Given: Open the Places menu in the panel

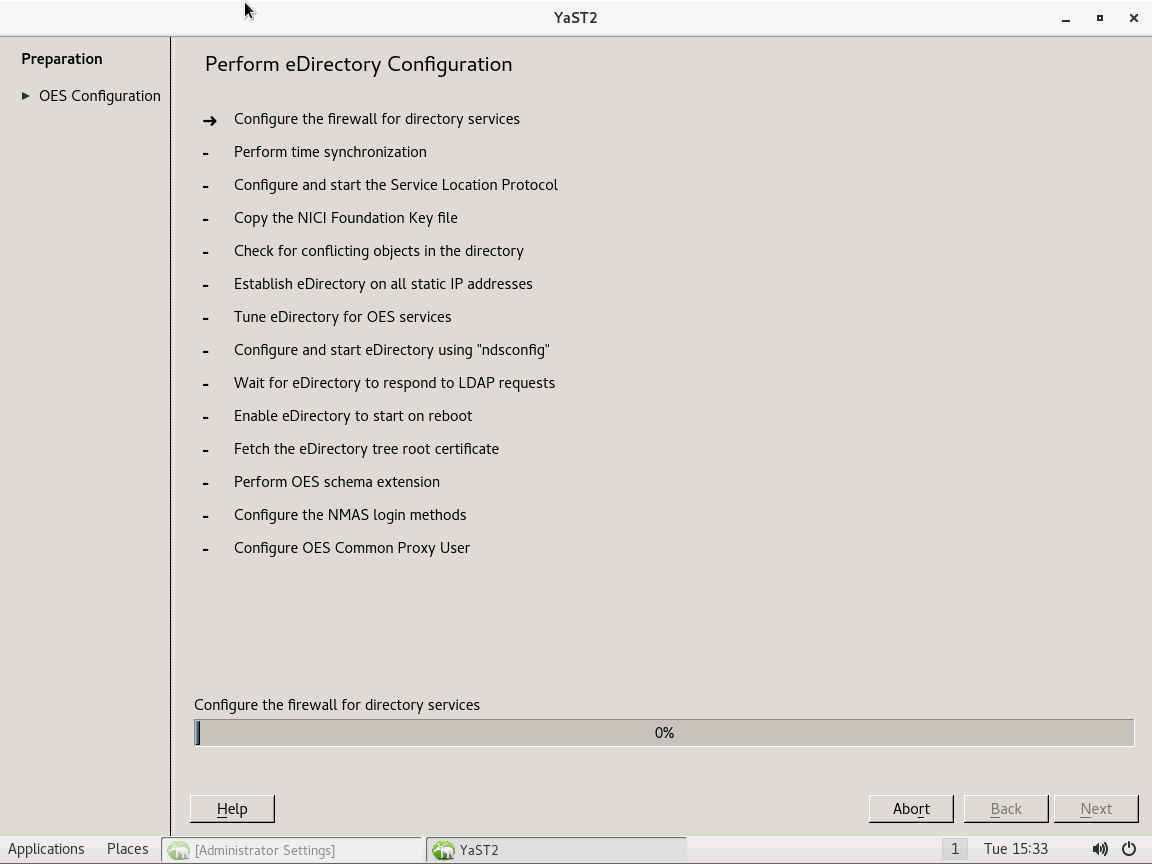Looking at the screenshot, I should (127, 849).
